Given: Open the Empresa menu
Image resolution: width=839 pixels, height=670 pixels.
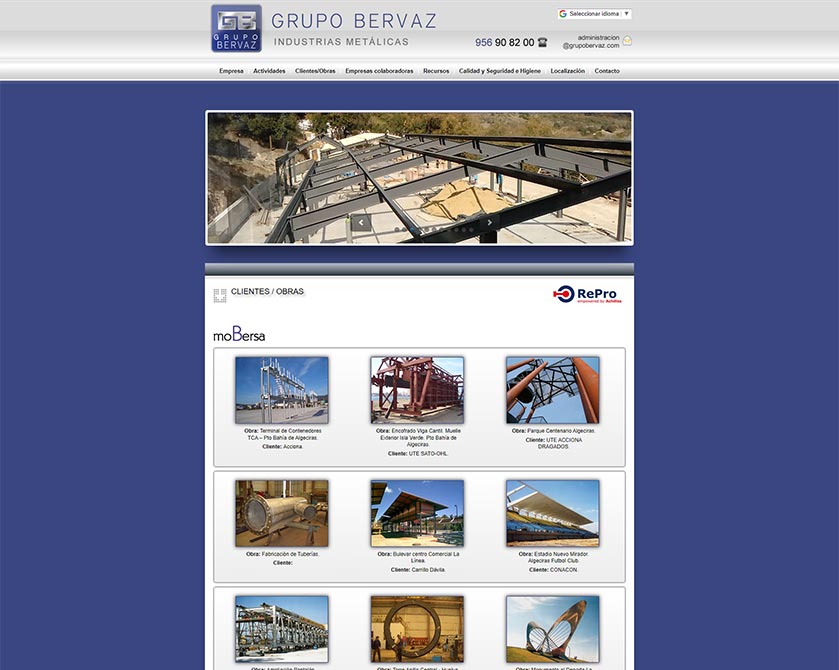Looking at the screenshot, I should [231, 71].
